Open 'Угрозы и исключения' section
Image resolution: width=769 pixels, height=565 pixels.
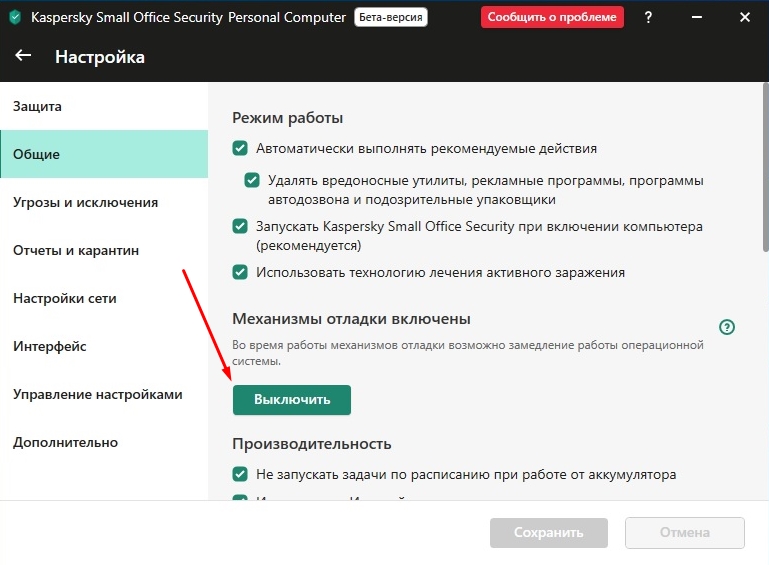(104, 202)
